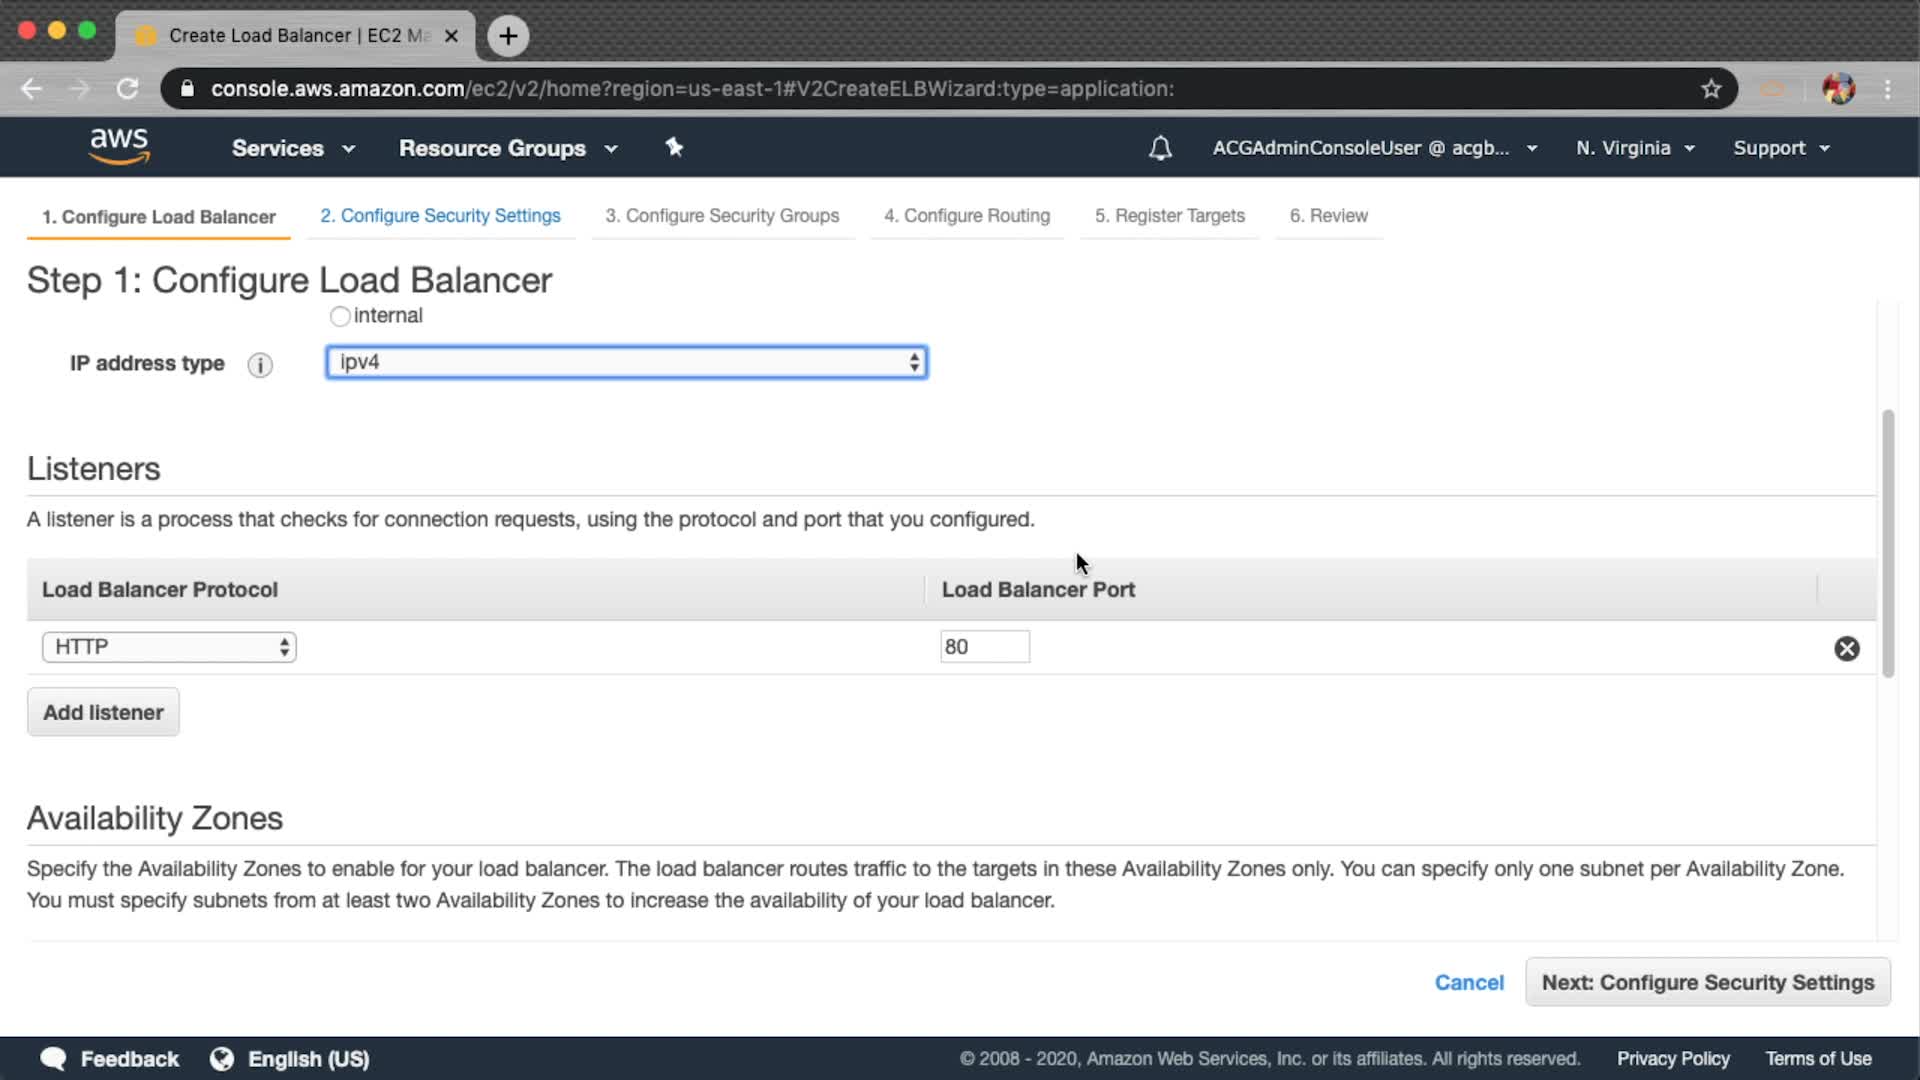Remove the HTTP listener with X icon
1920x1080 pixels.
tap(1847, 649)
